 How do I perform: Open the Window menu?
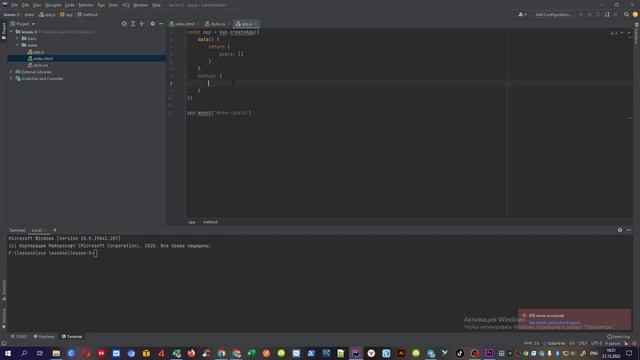(x=141, y=5)
